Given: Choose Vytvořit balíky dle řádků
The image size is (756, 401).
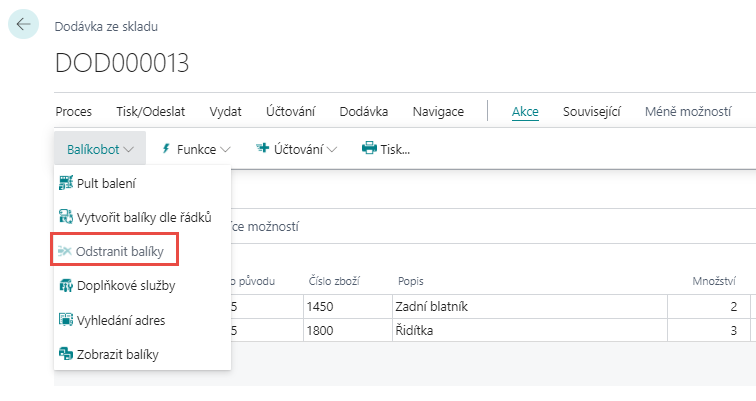Looking at the screenshot, I should (142, 217).
